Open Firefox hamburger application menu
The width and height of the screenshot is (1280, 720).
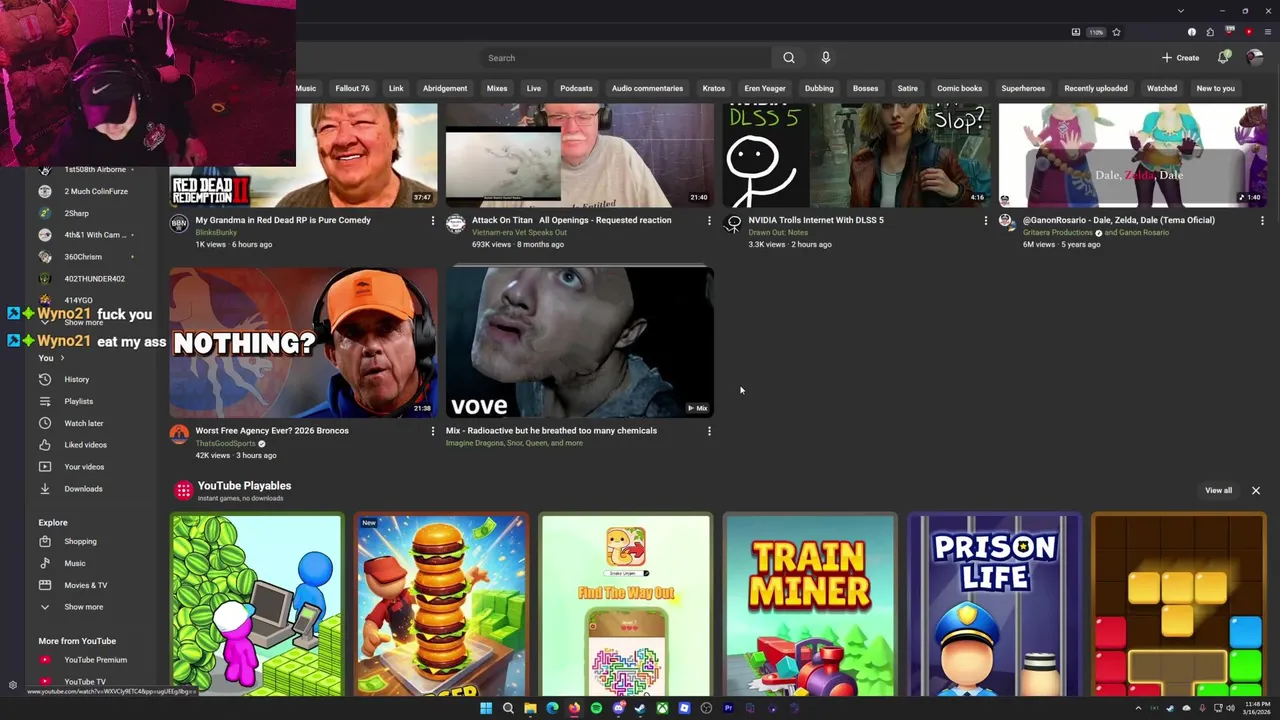(1268, 32)
